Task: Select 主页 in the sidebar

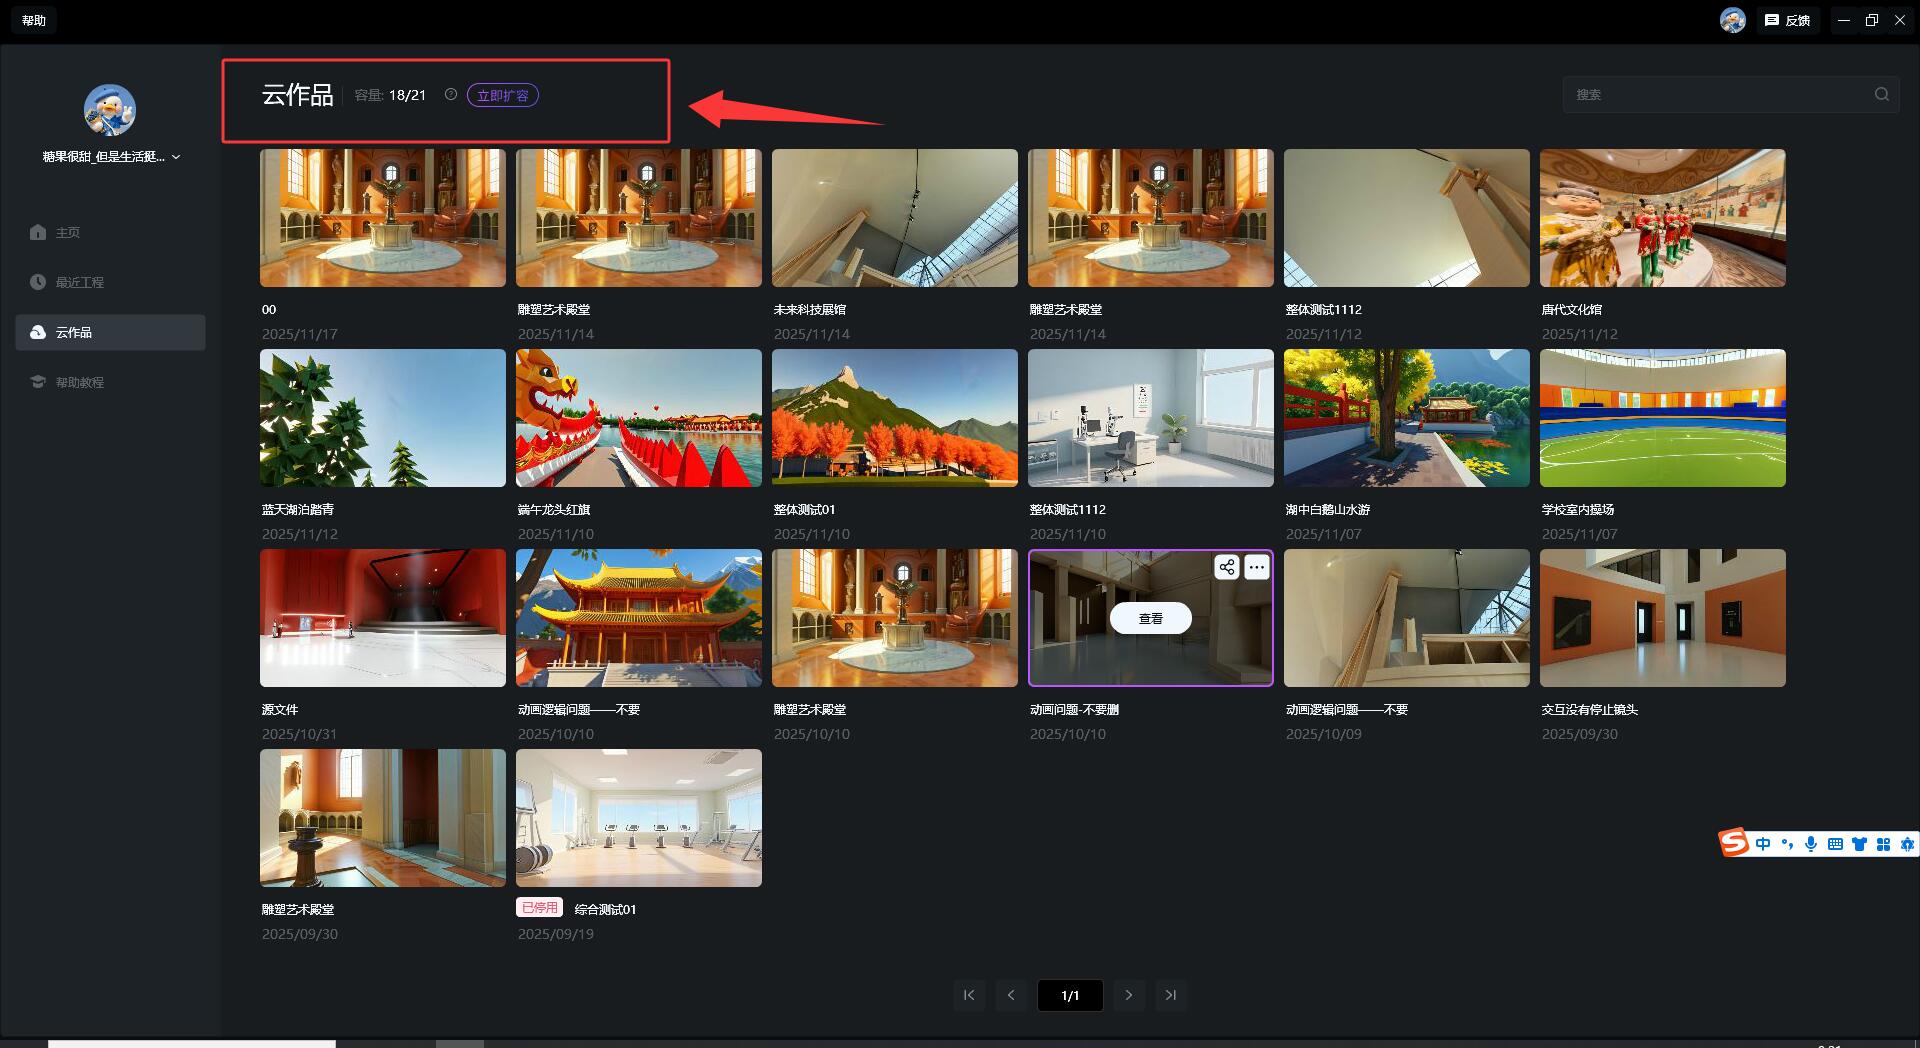Action: pyautogui.click(x=67, y=232)
